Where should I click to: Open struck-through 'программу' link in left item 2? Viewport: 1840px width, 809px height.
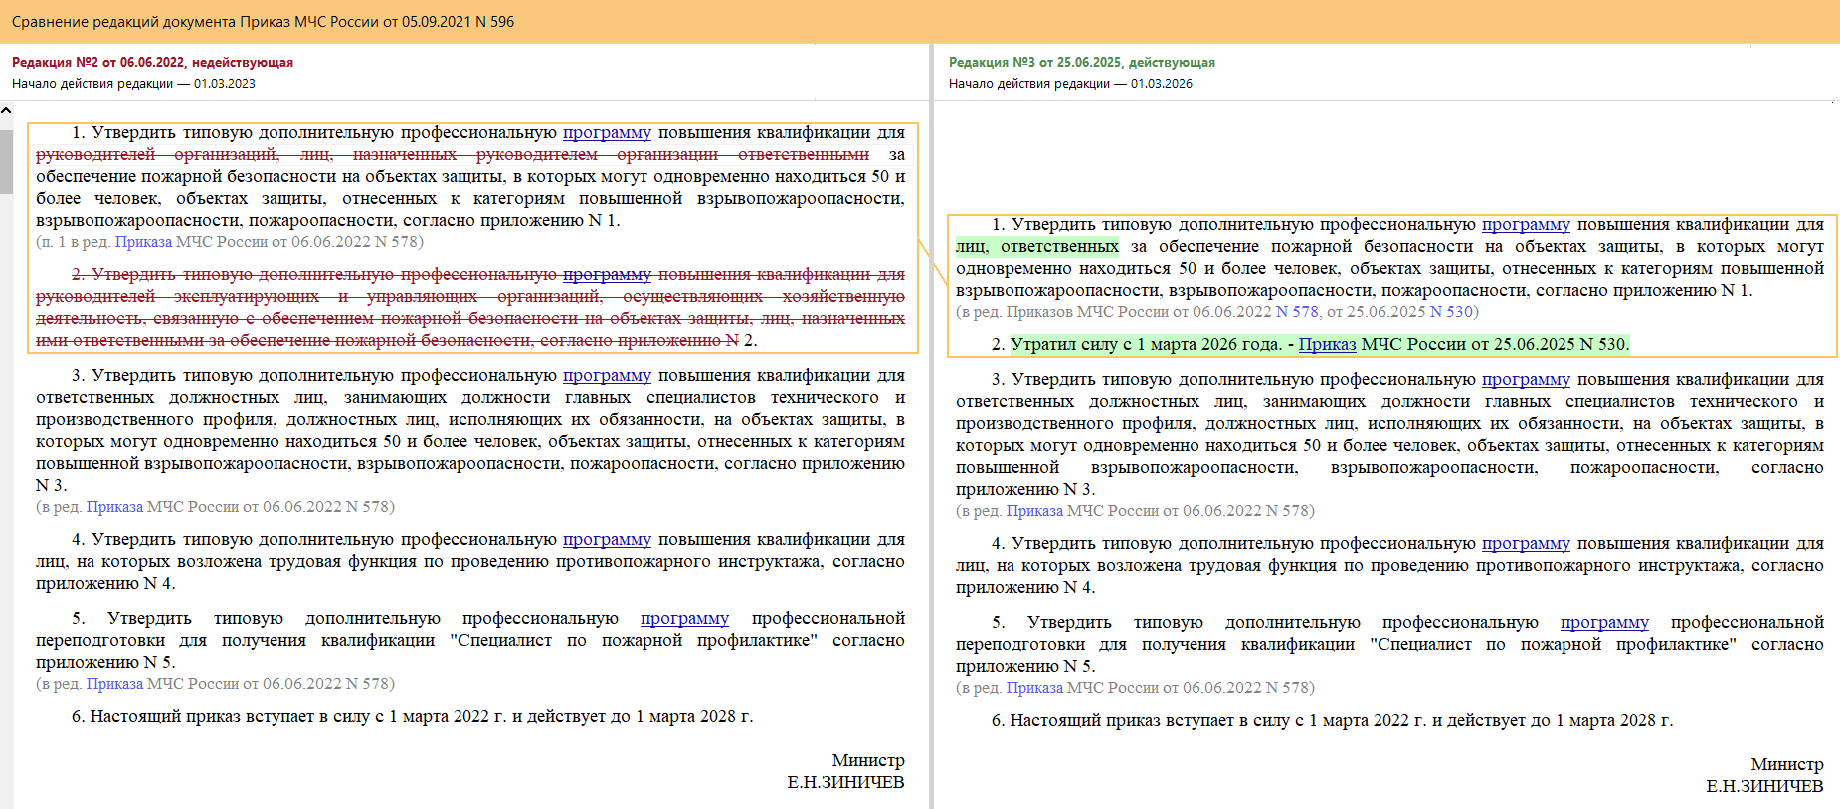tap(606, 275)
